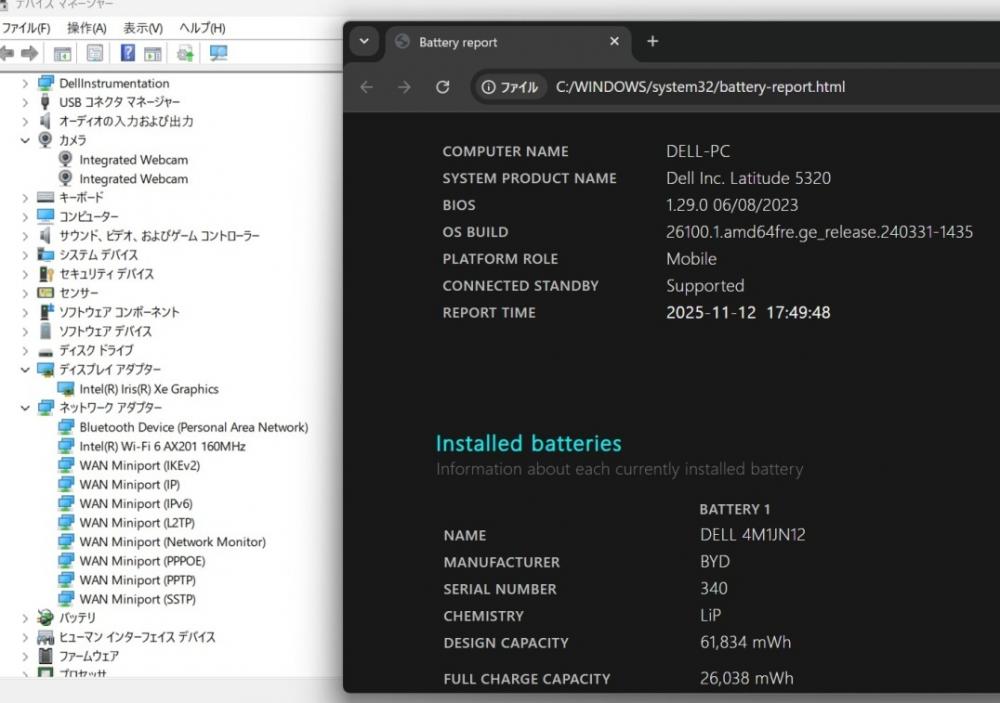Click the browser back arrow
Image resolution: width=1000 pixels, height=703 pixels.
pos(366,87)
